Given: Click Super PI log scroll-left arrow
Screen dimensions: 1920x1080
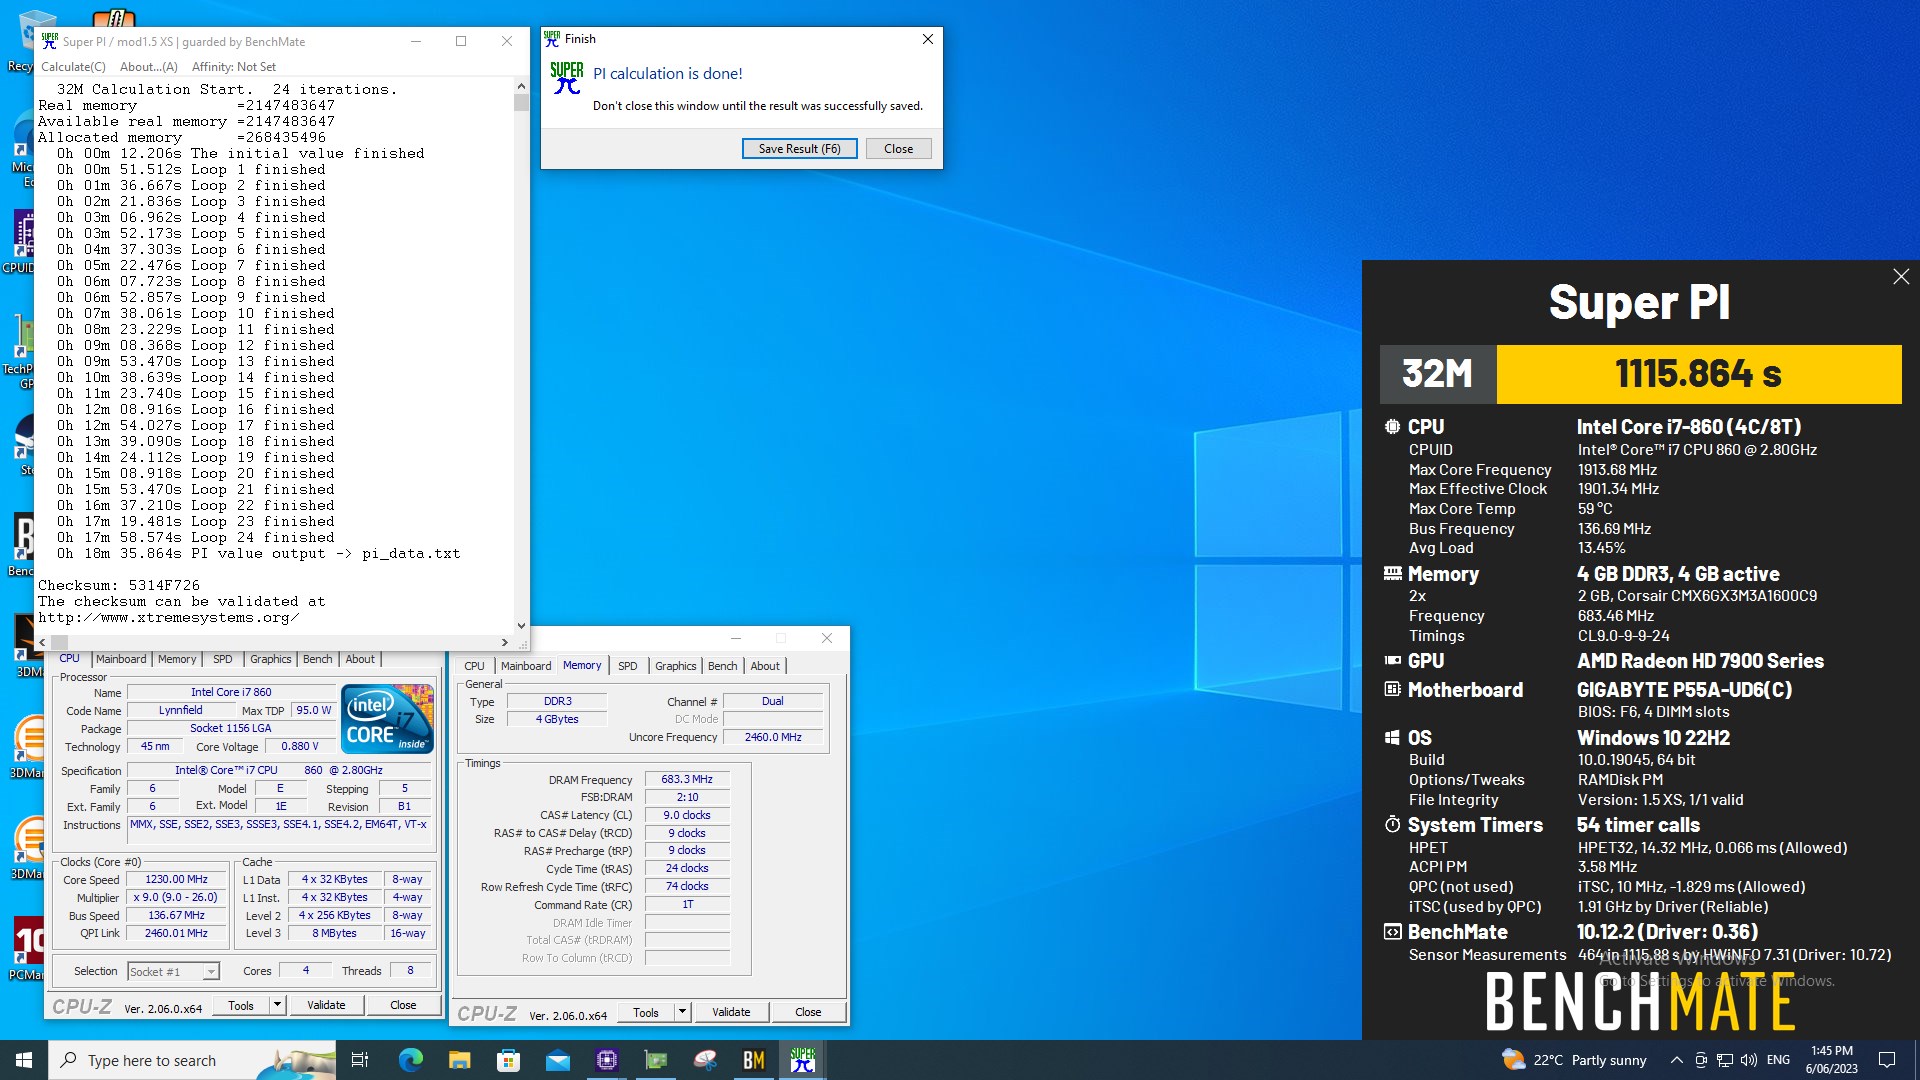Looking at the screenshot, I should [42, 642].
